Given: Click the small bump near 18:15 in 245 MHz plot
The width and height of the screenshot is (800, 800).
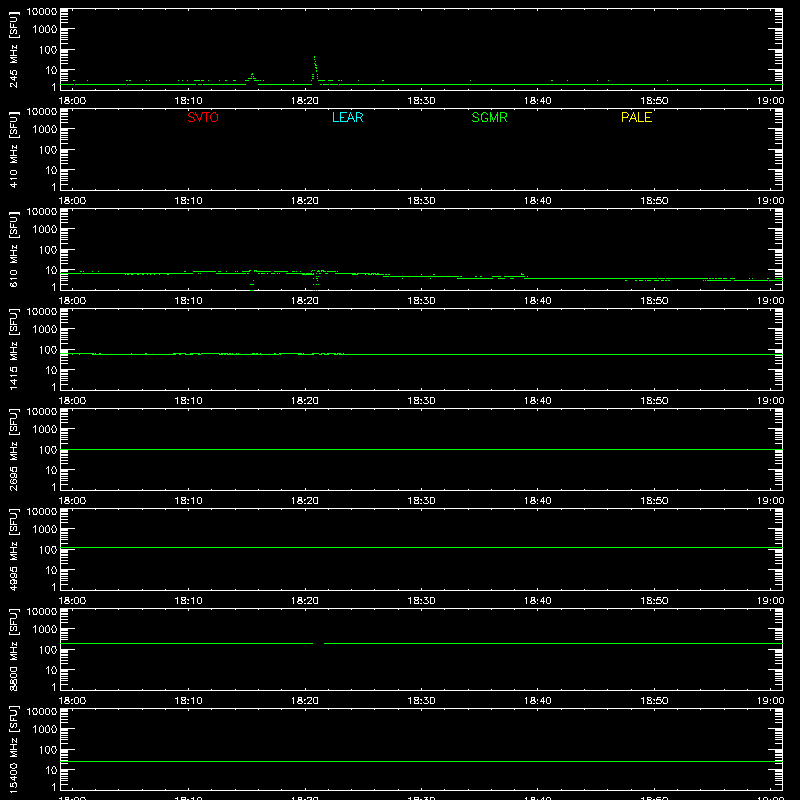Looking at the screenshot, I should coord(252,78).
